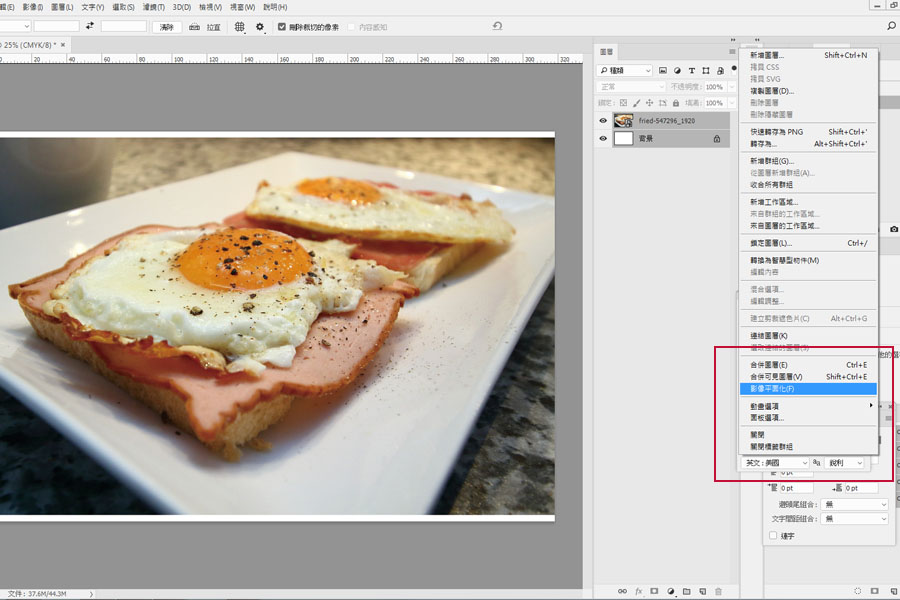
Task: Choose 複製圖層(D)... menu entry
Action: tap(808, 91)
